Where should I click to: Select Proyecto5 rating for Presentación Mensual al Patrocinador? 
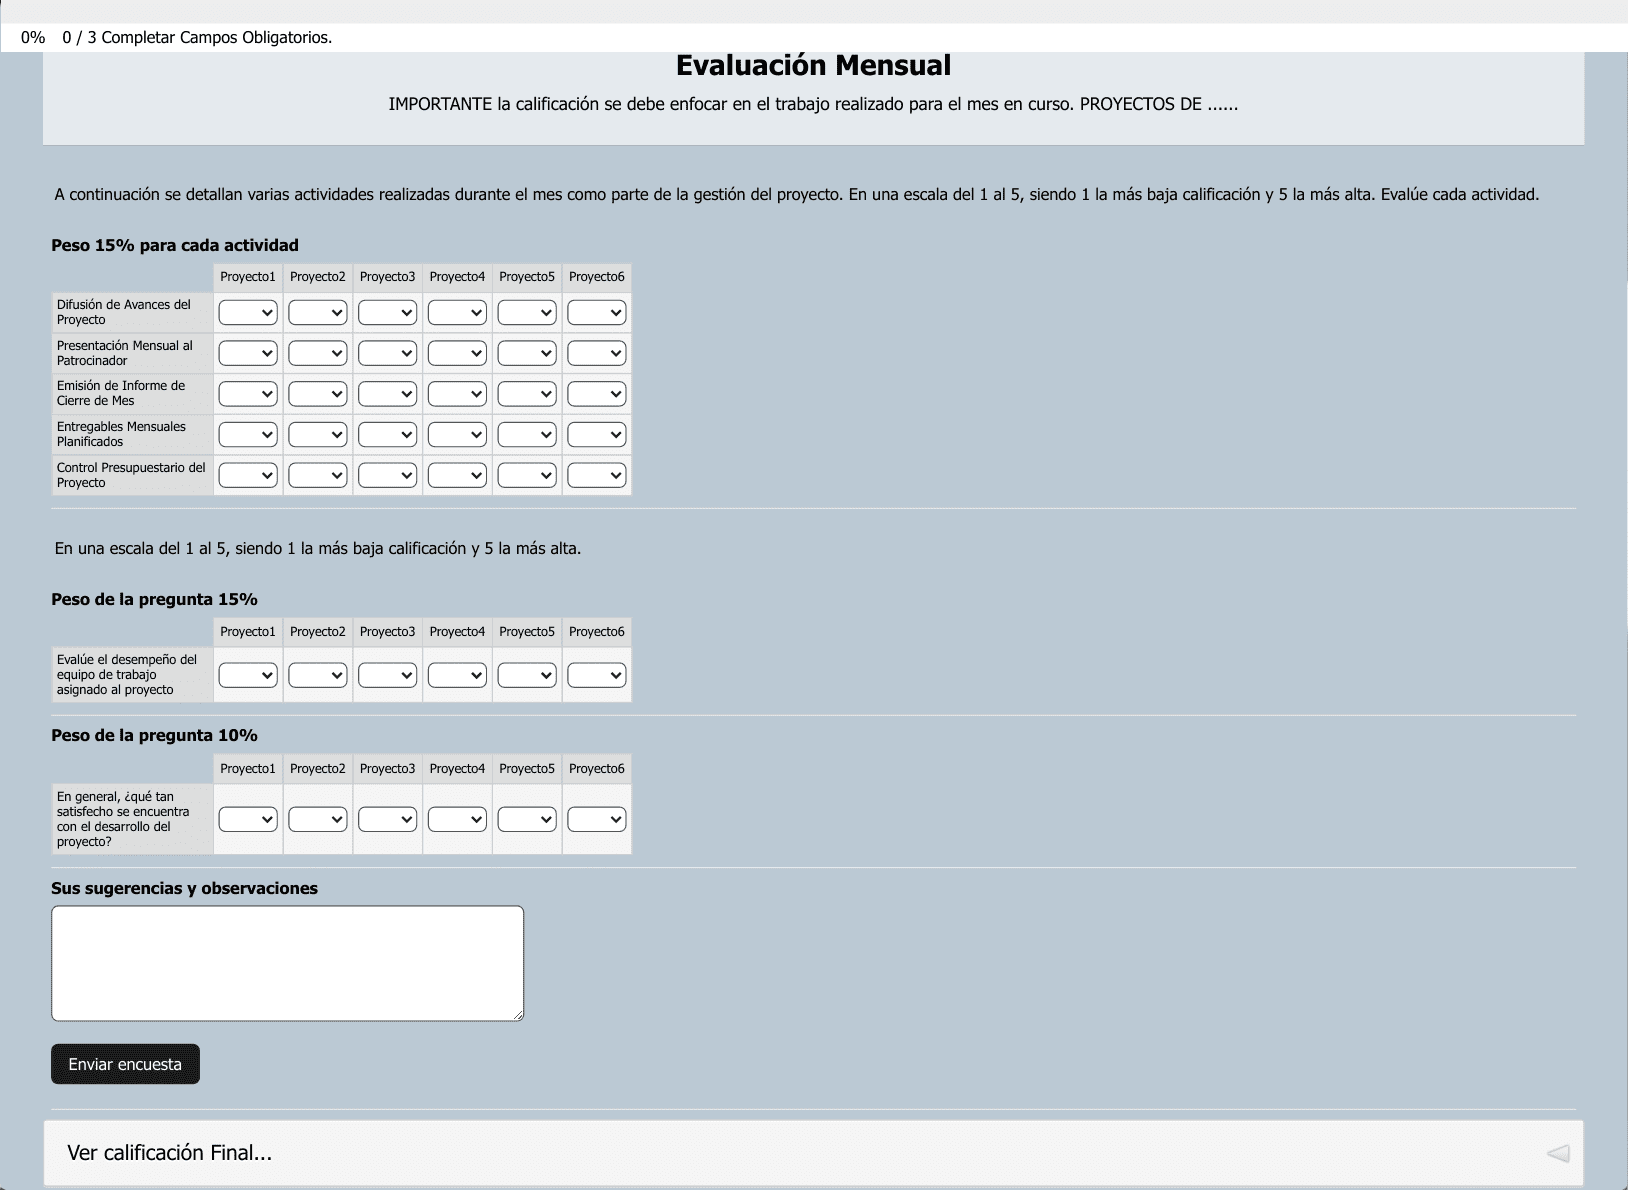(527, 353)
